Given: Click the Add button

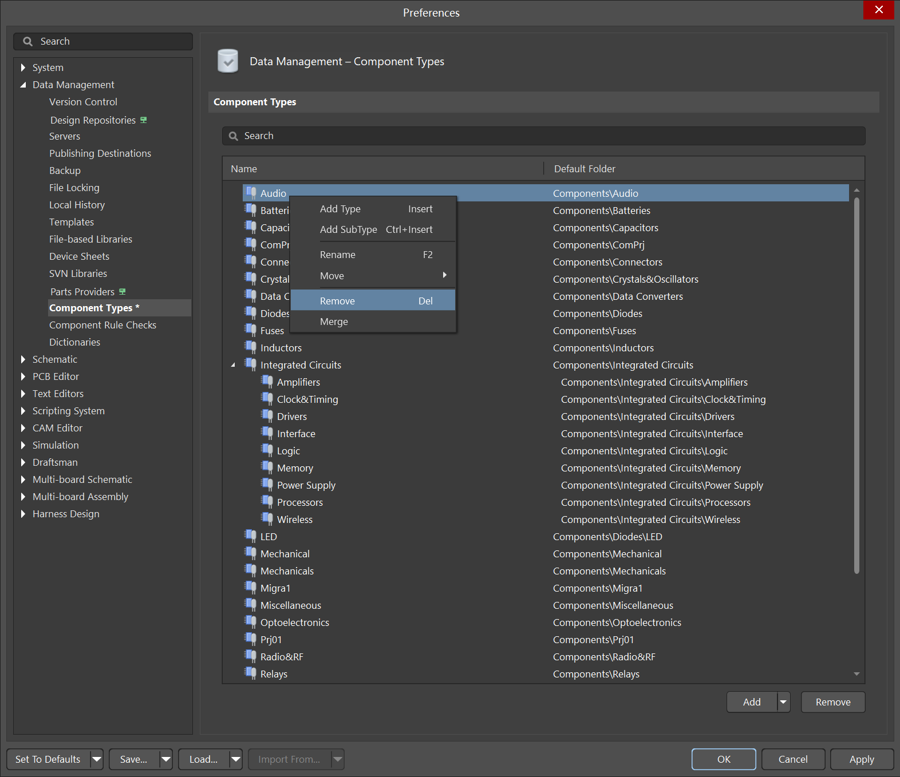Looking at the screenshot, I should click(752, 702).
